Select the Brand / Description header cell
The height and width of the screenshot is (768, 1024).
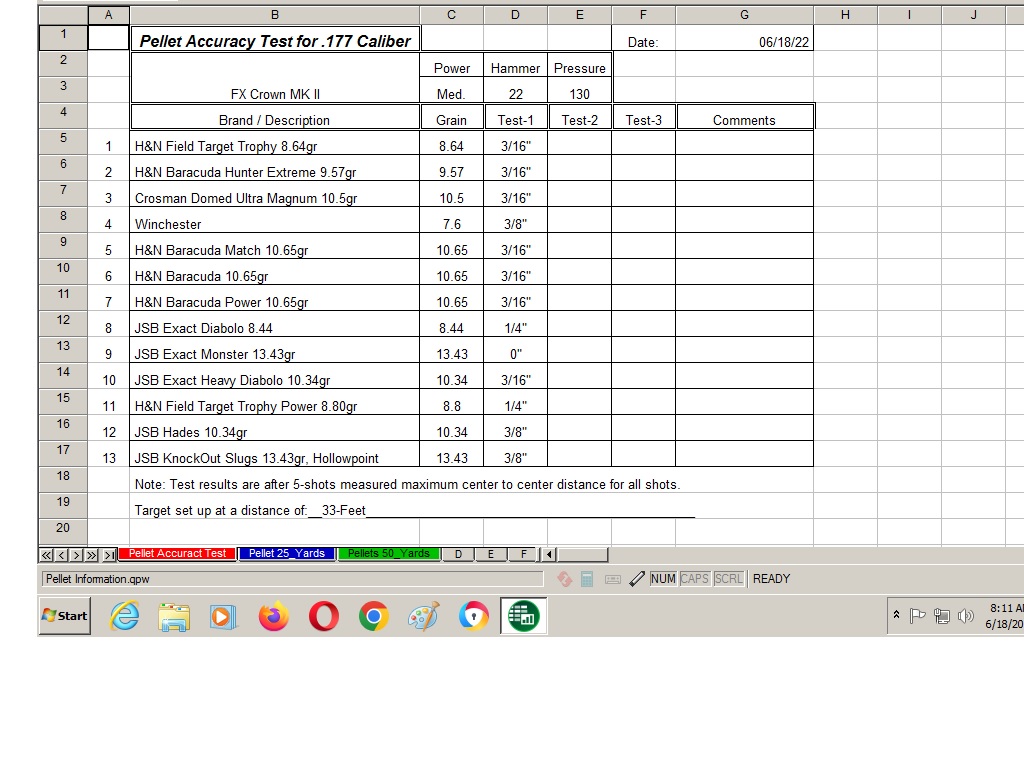[275, 117]
